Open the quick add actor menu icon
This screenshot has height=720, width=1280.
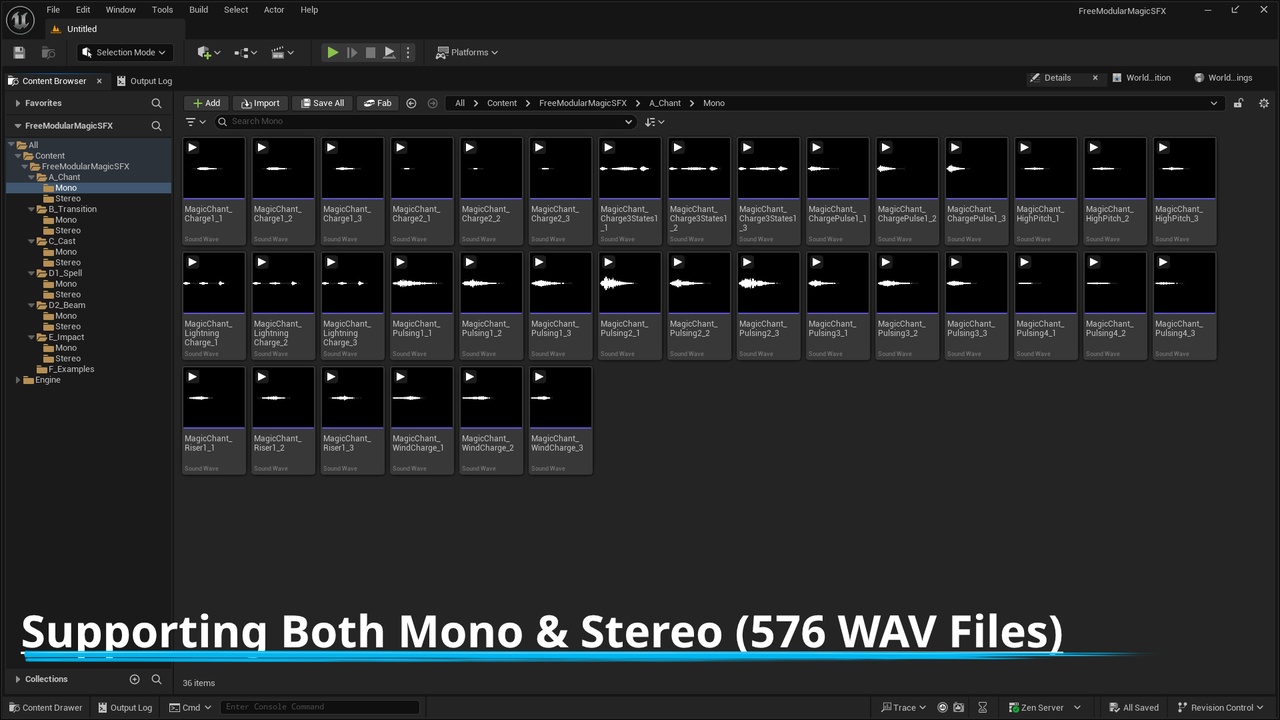(x=209, y=52)
